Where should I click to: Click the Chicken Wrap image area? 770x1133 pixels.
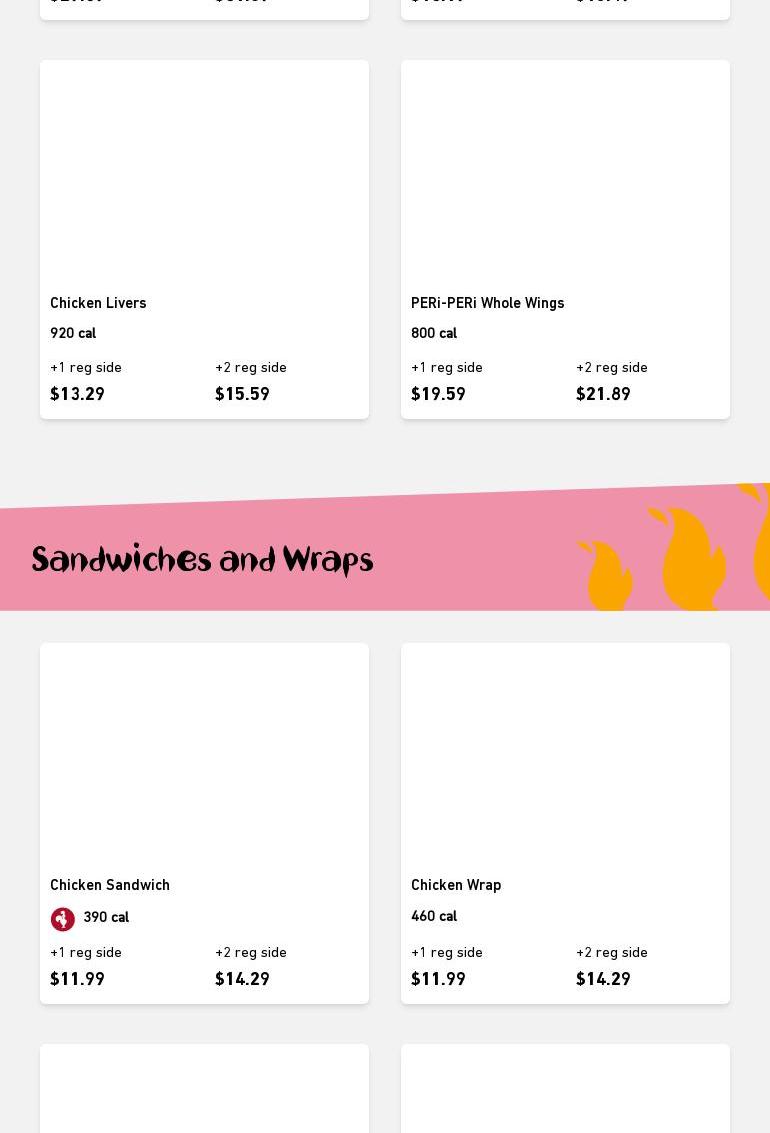(566, 755)
